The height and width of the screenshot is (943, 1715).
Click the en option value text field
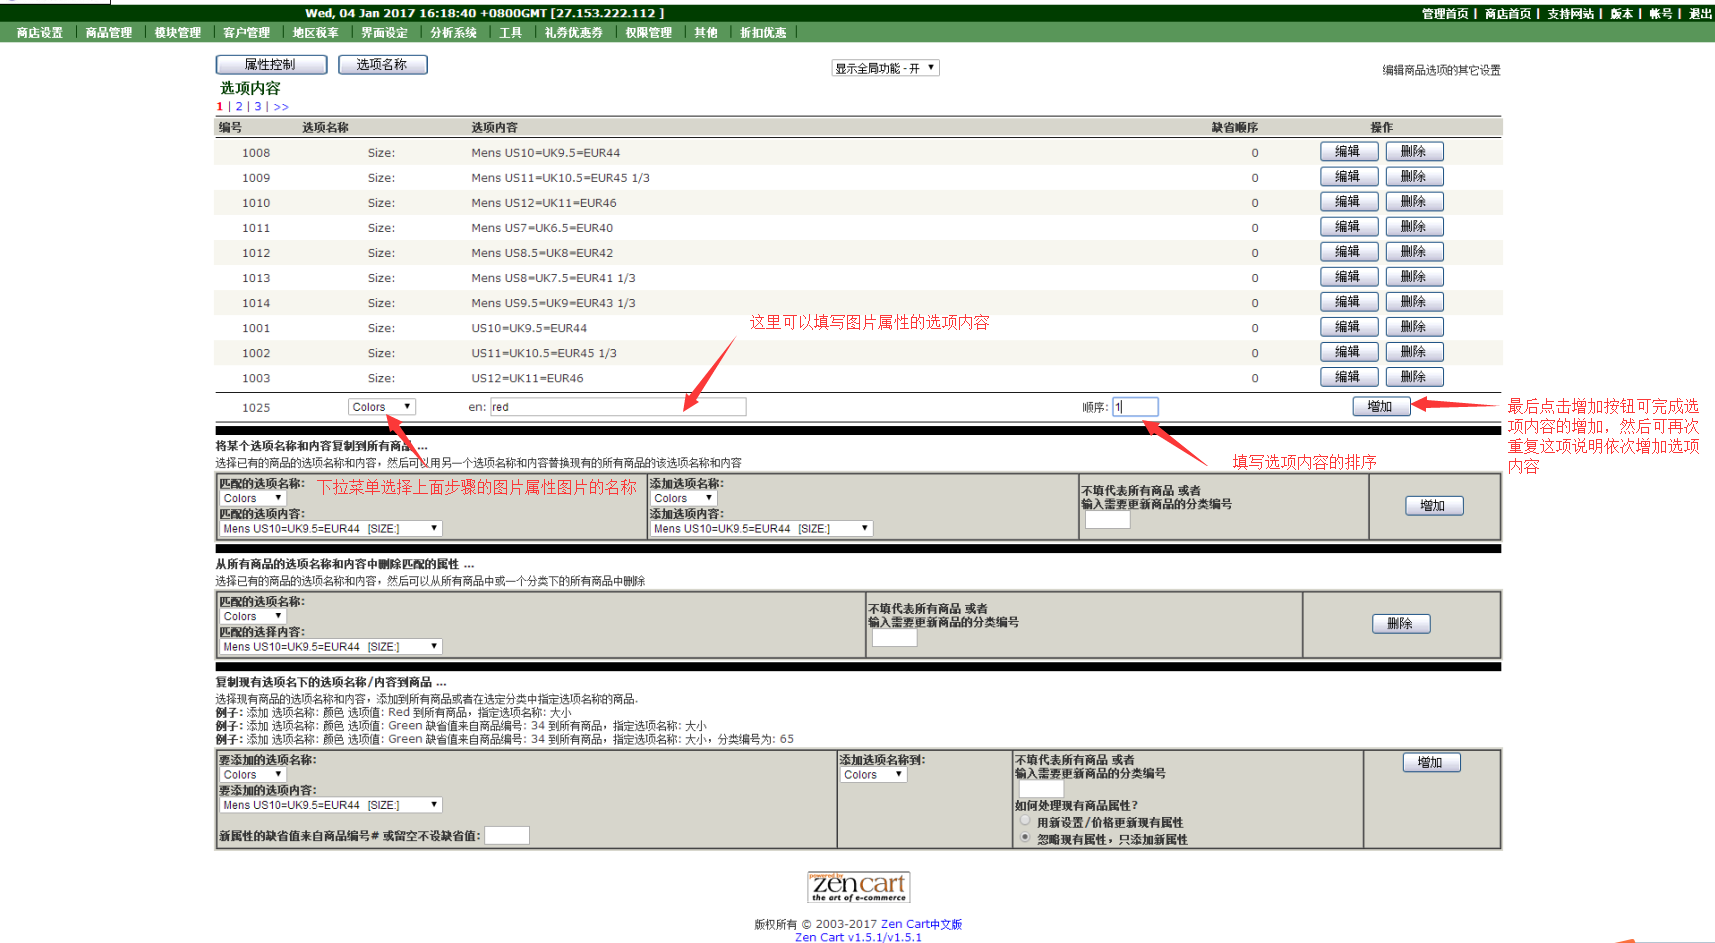point(617,407)
